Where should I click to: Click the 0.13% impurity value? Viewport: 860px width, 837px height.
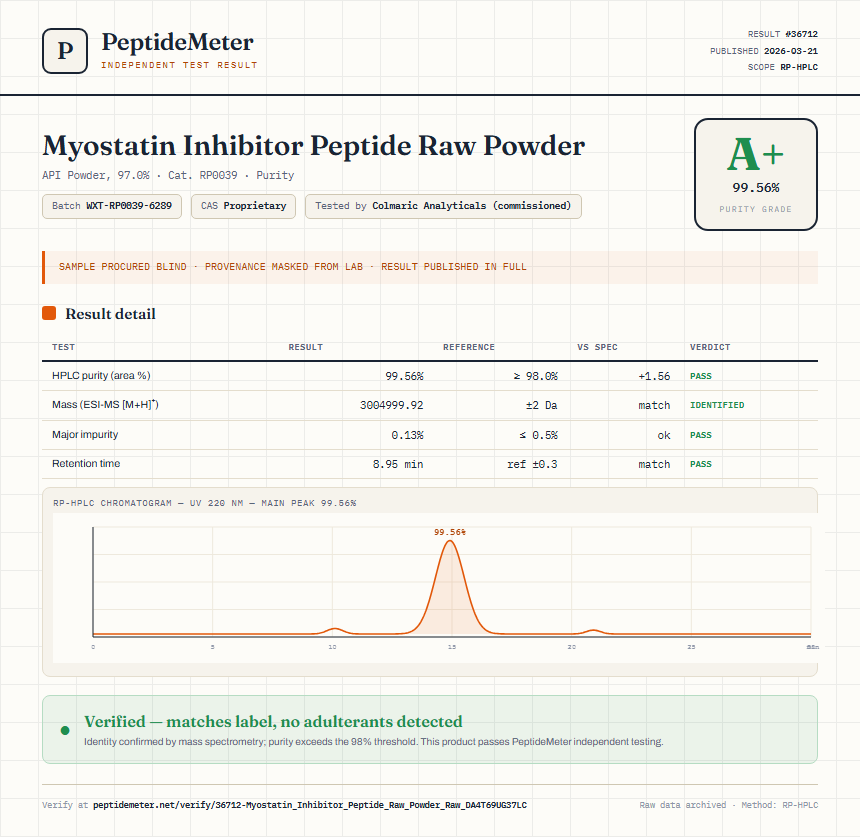pyautogui.click(x=408, y=435)
